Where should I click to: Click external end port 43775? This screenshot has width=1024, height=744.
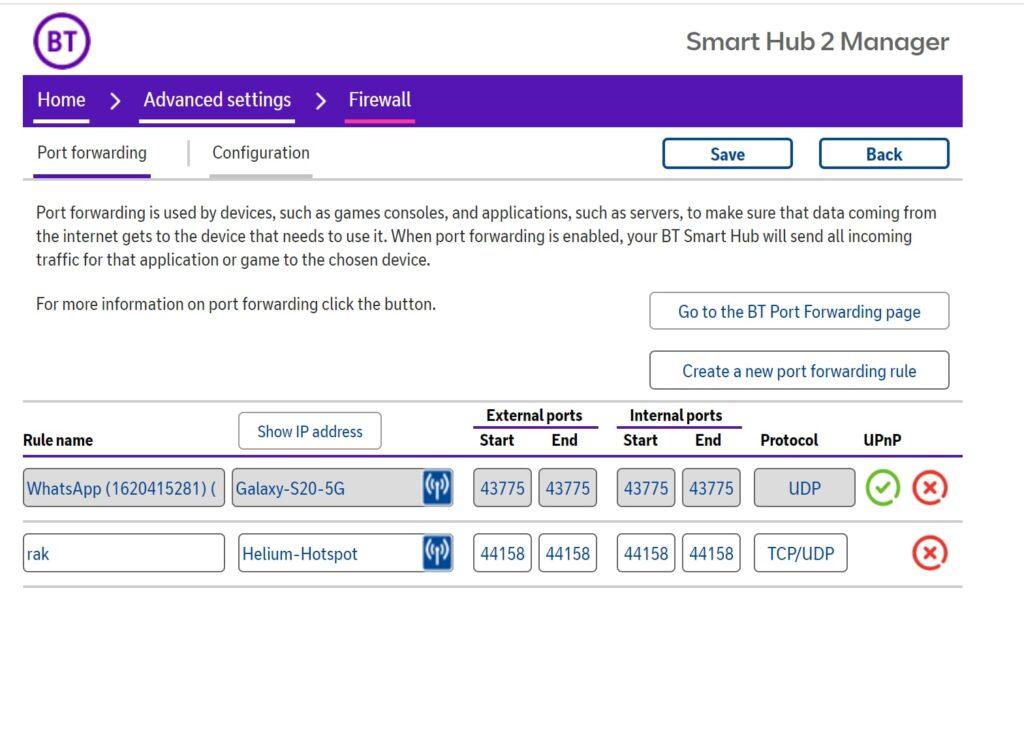click(568, 488)
